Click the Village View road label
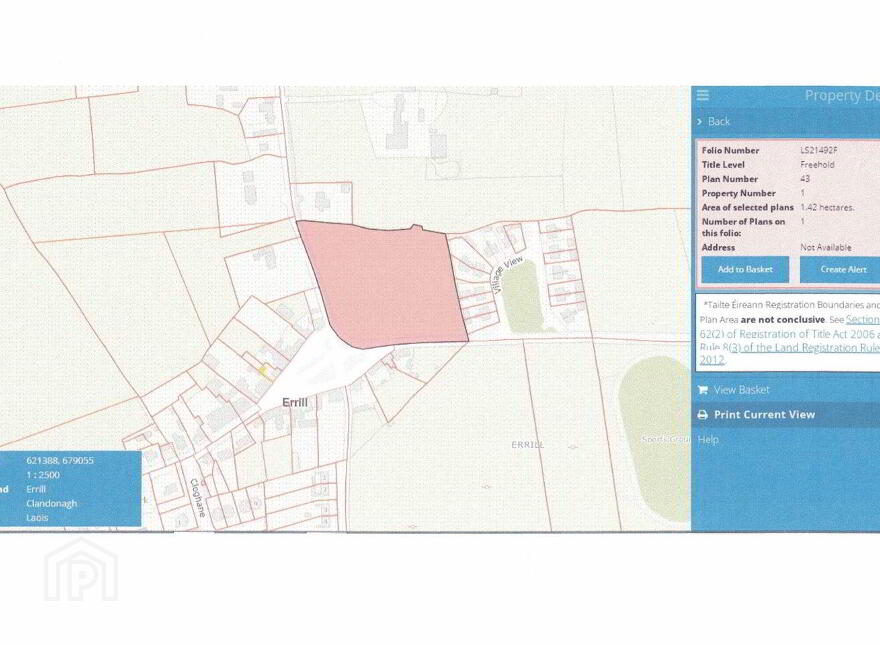This screenshot has width=880, height=645. click(507, 275)
